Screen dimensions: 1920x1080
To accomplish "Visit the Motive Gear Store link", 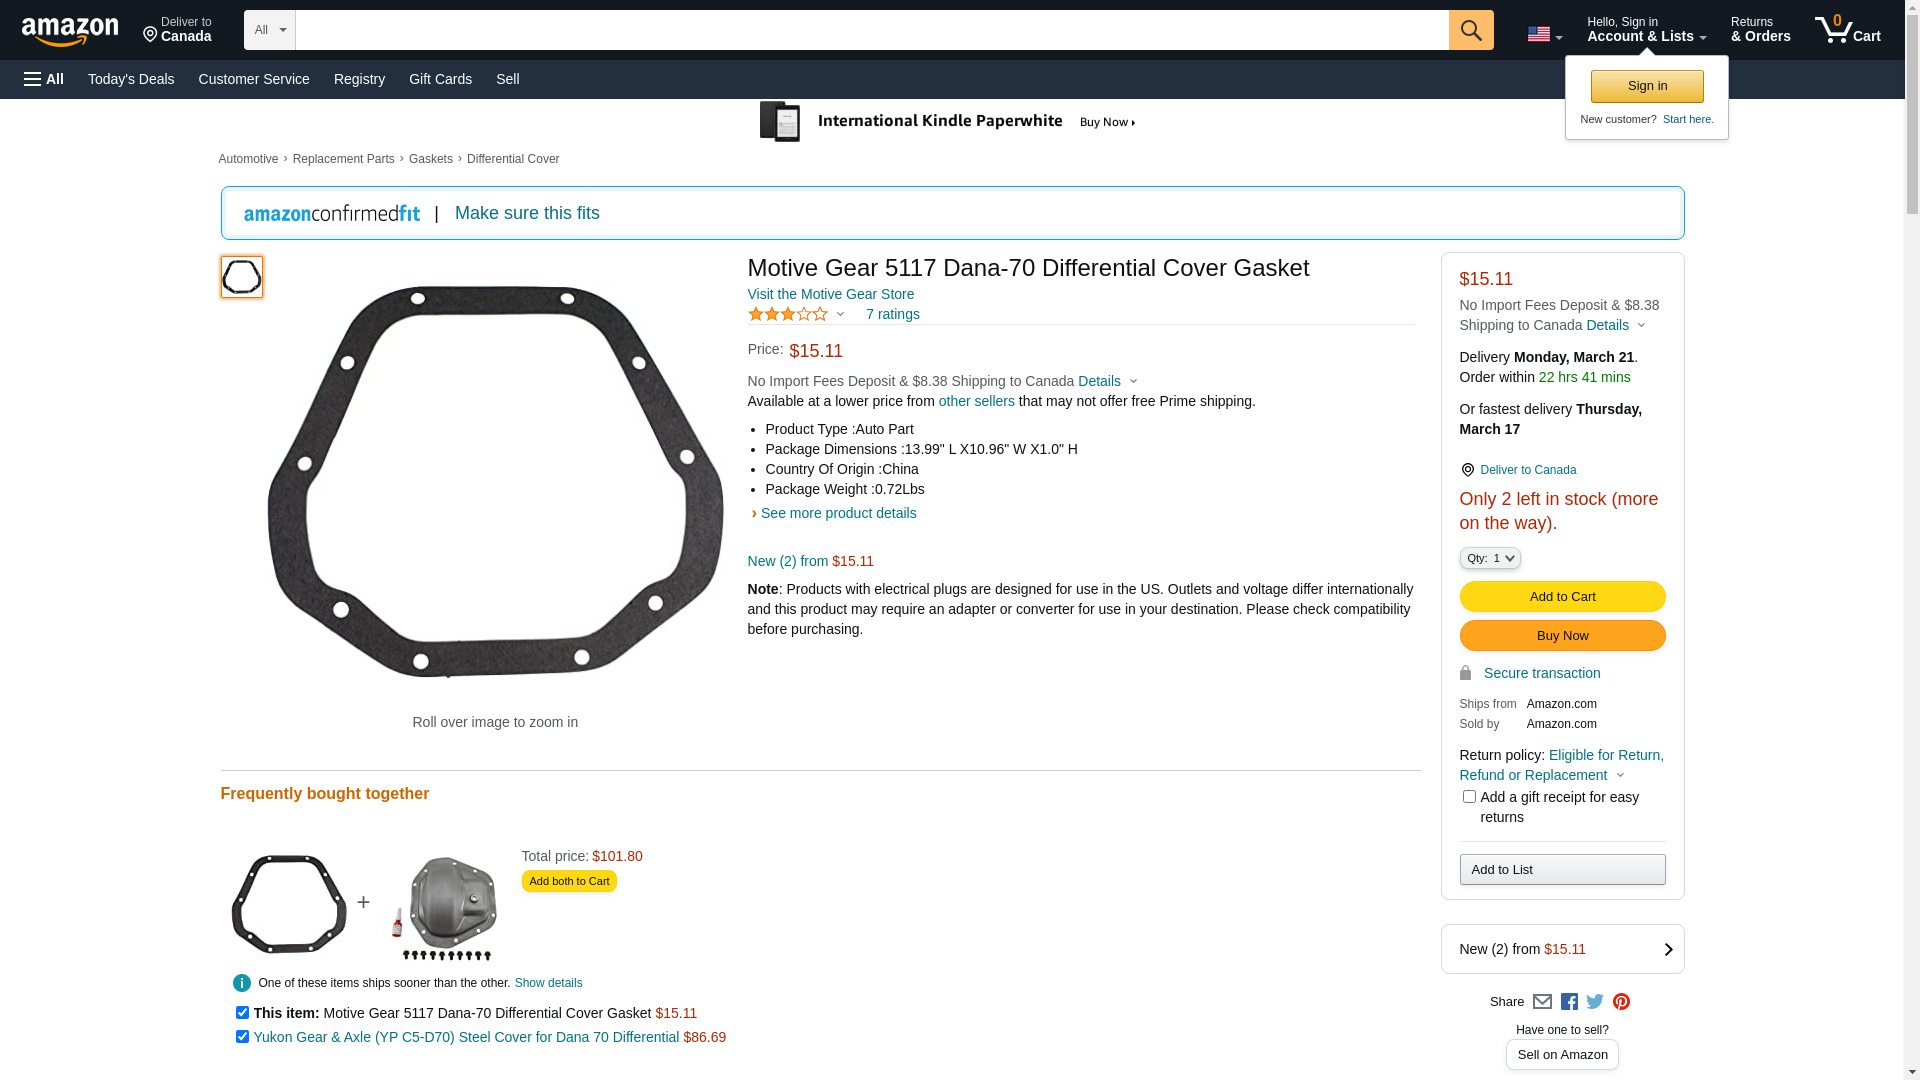I will 830,294.
